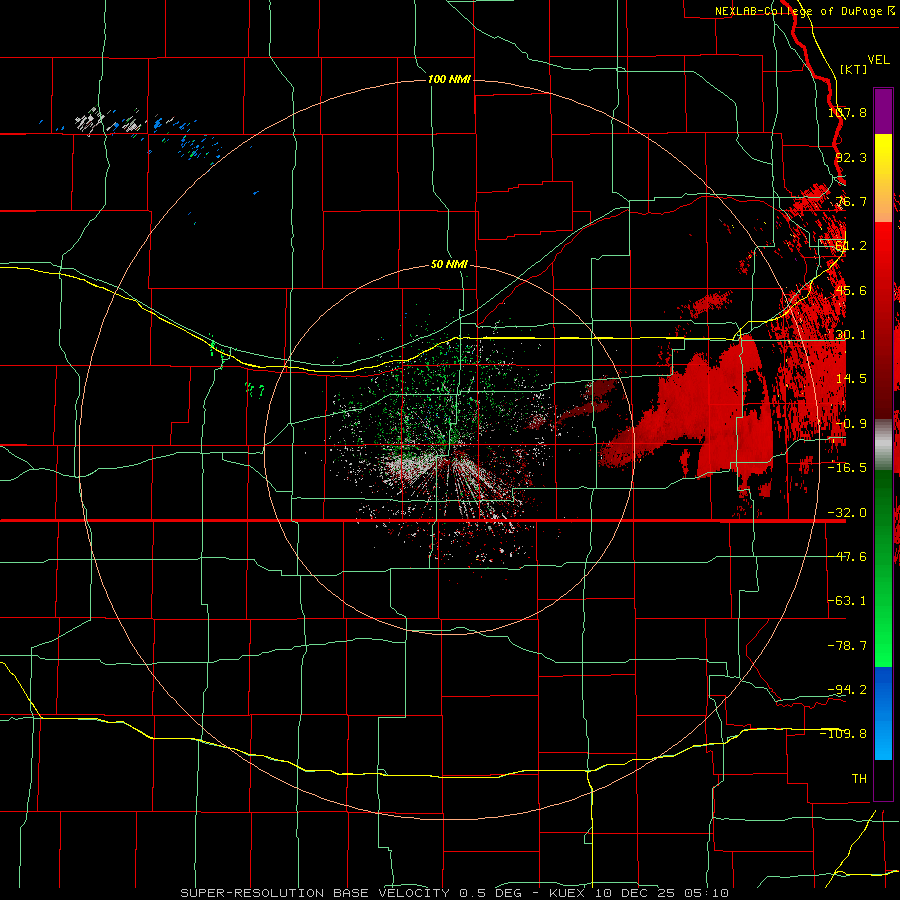Screen dimensions: 900x900
Task: Click the -0.9 velocity legend value
Action: pyautogui.click(x=851, y=424)
